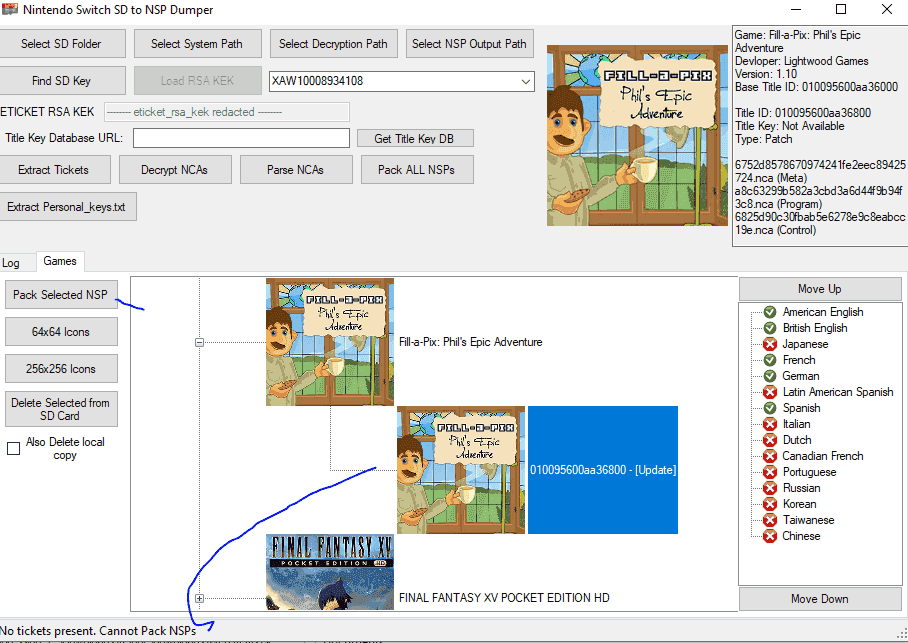This screenshot has height=643, width=908.
Task: Select the Final Fantasy XV Pocket Edition thumbnail
Action: pyautogui.click(x=329, y=572)
